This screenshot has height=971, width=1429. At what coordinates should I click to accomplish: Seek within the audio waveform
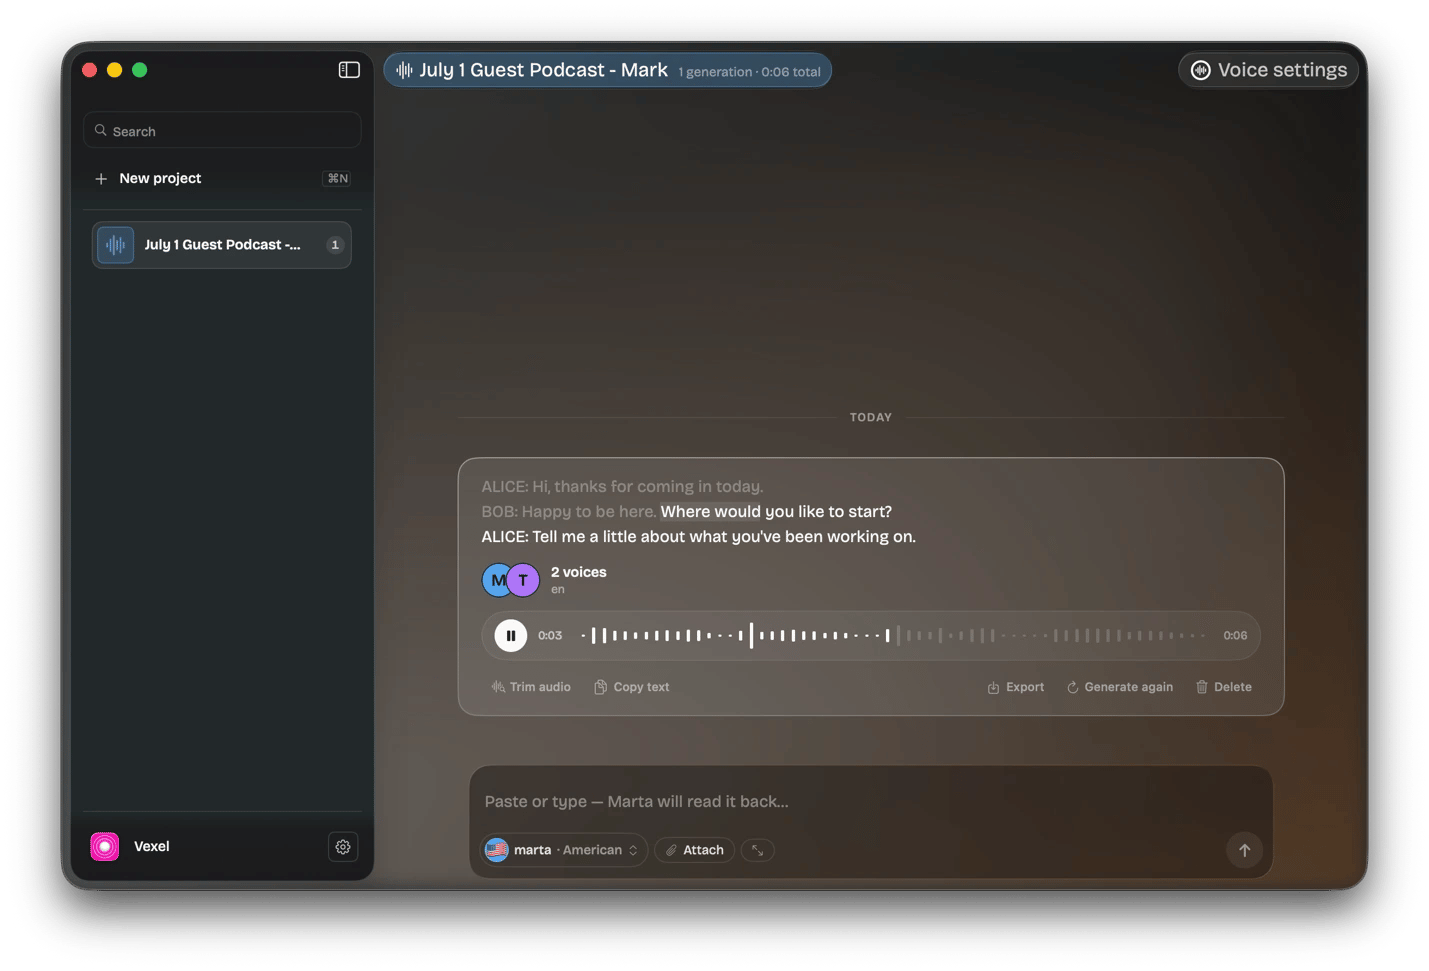(894, 635)
